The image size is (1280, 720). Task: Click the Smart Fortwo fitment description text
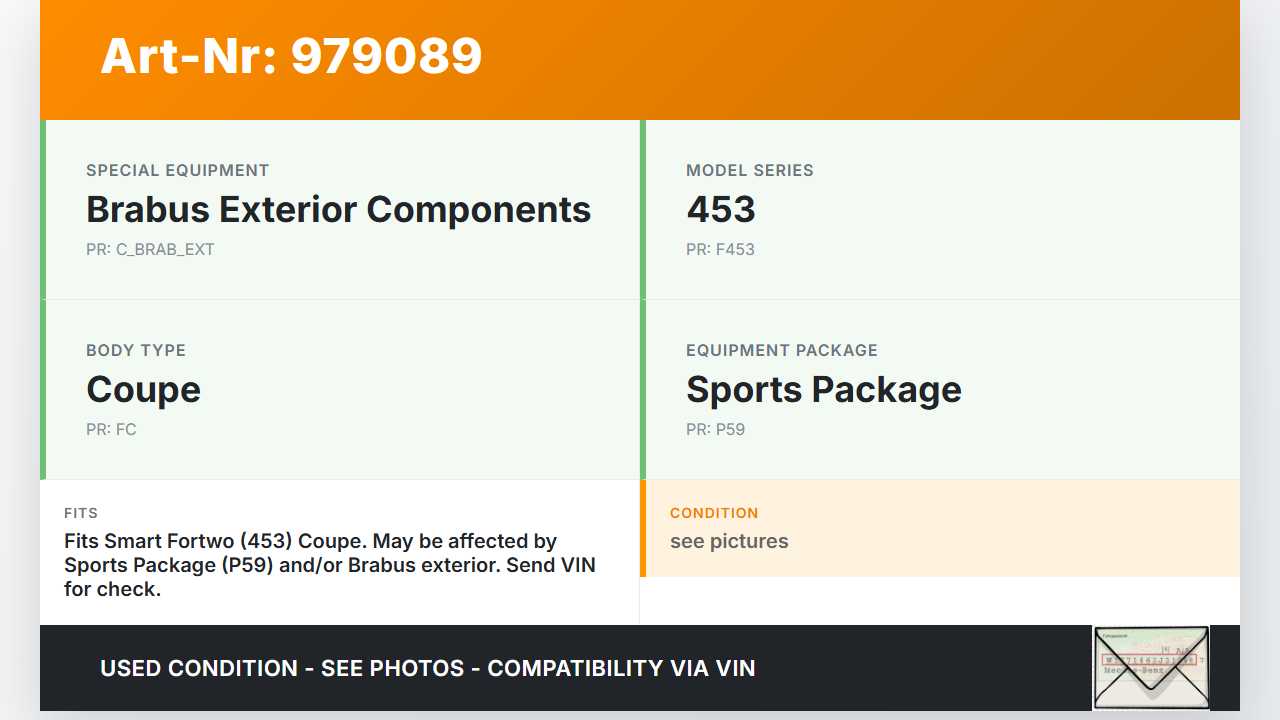(330, 565)
